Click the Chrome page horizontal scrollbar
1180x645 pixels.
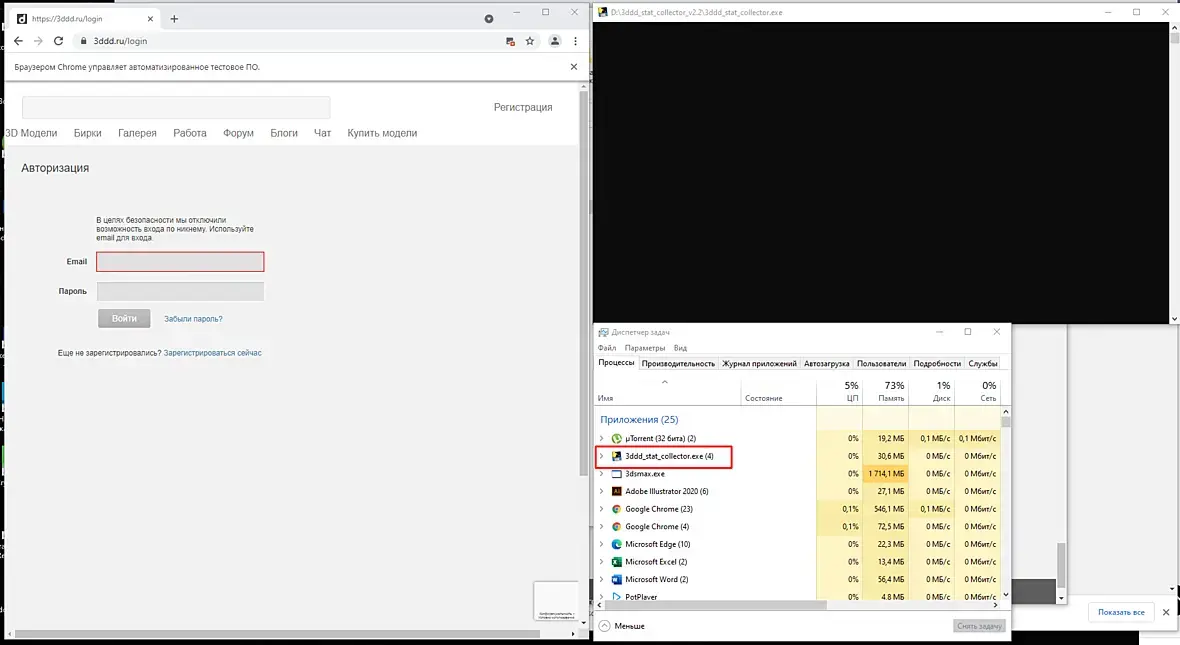278,634
